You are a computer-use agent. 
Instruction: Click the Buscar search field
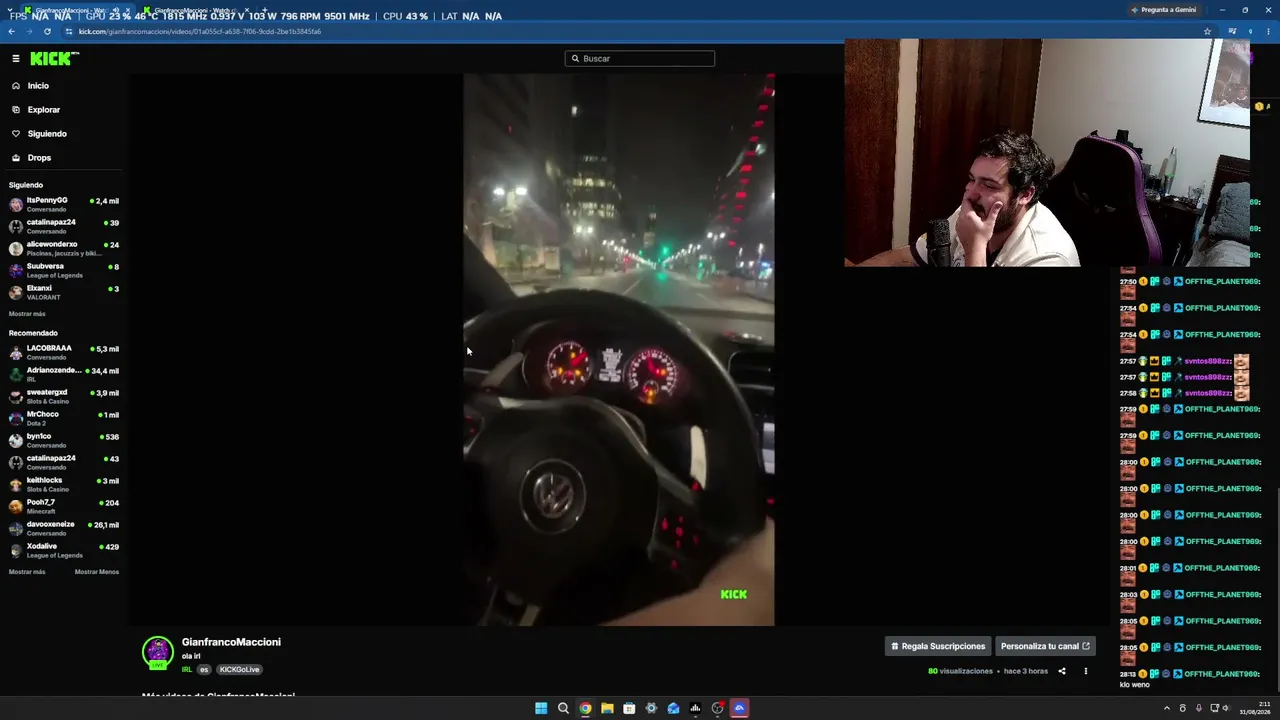tap(640, 59)
